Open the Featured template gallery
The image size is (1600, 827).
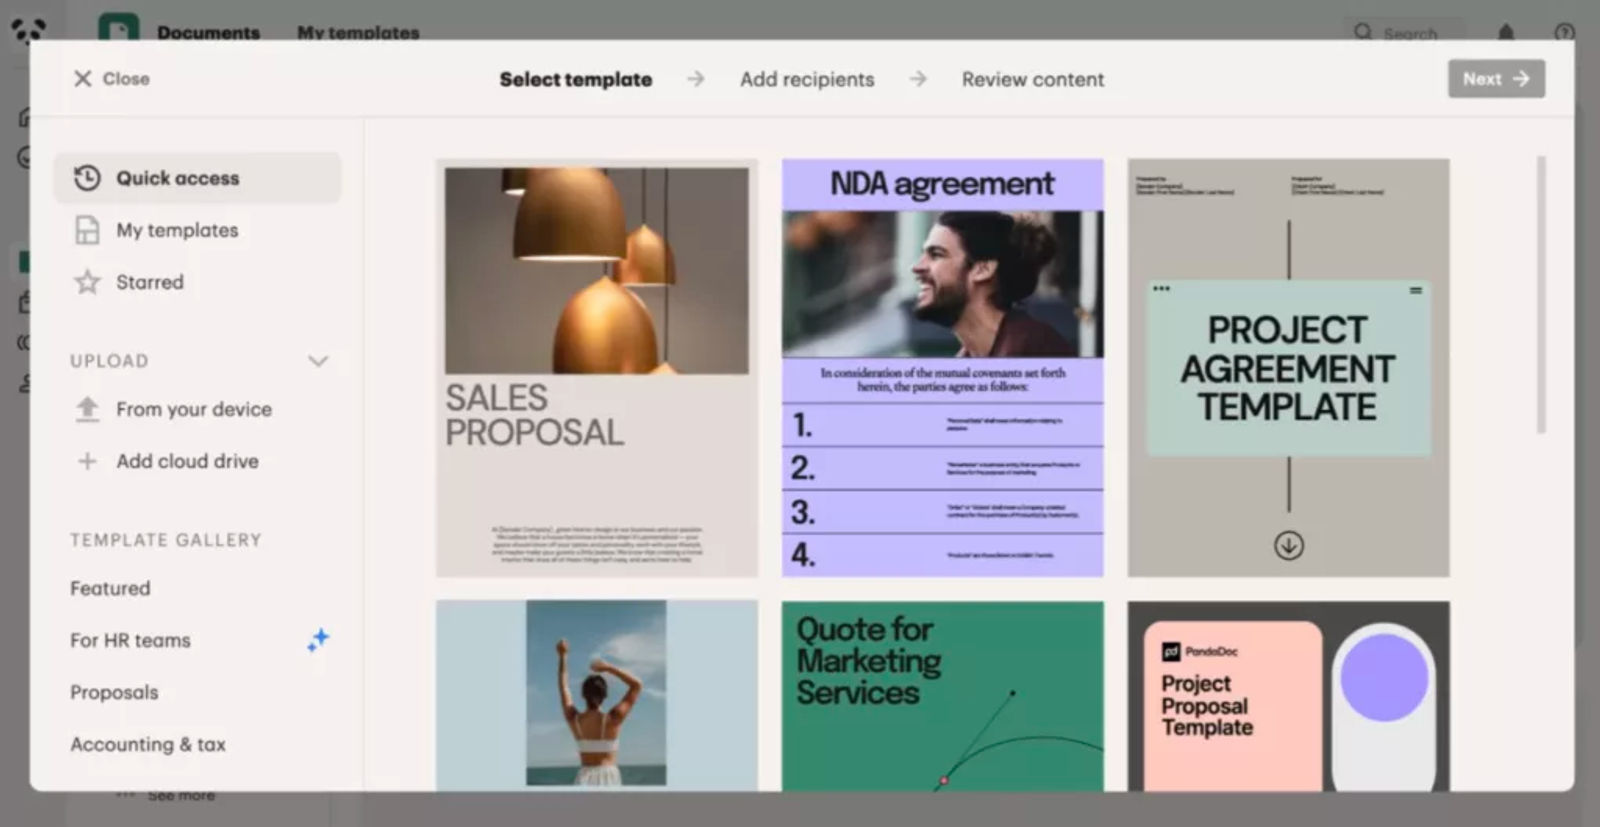pyautogui.click(x=110, y=588)
